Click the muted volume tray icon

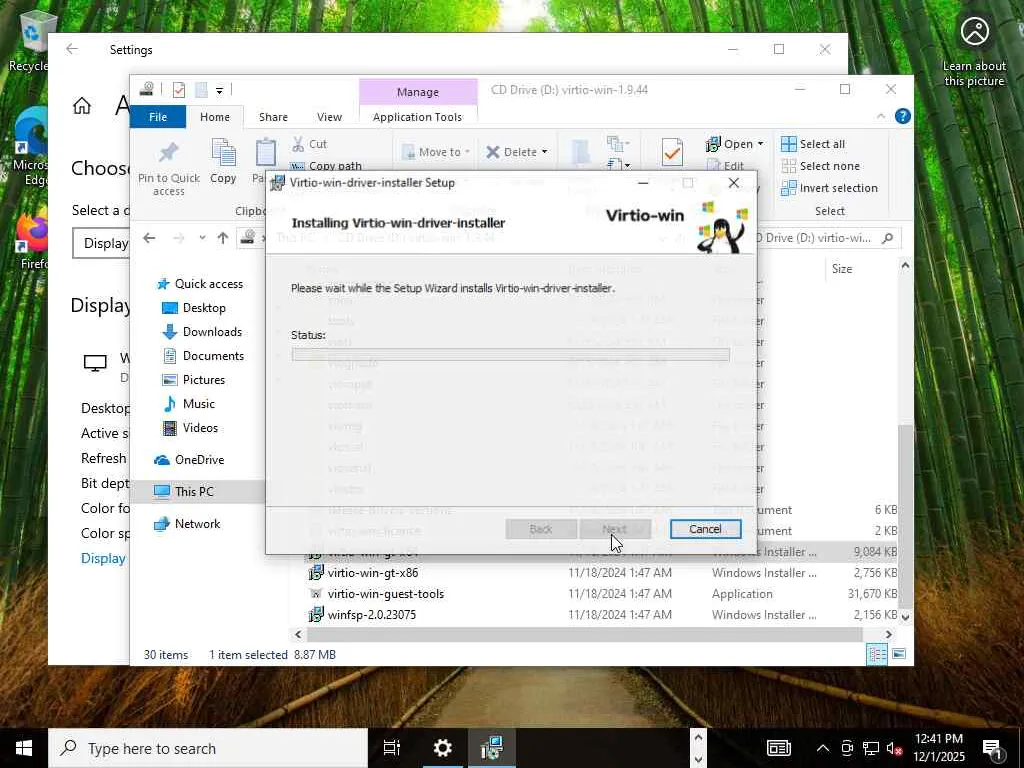pos(895,748)
